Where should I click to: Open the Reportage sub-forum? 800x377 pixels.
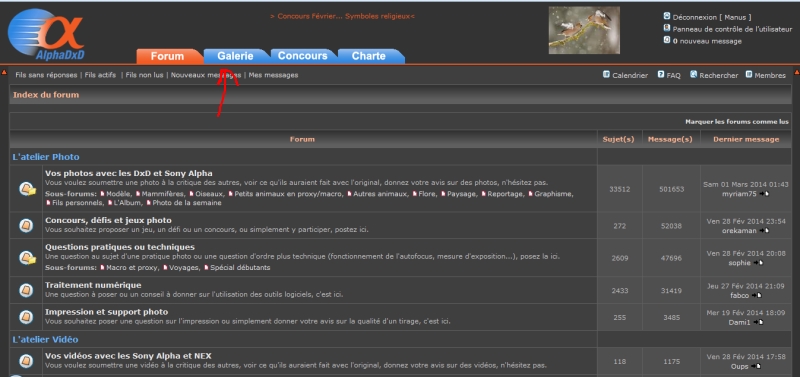click(505, 194)
